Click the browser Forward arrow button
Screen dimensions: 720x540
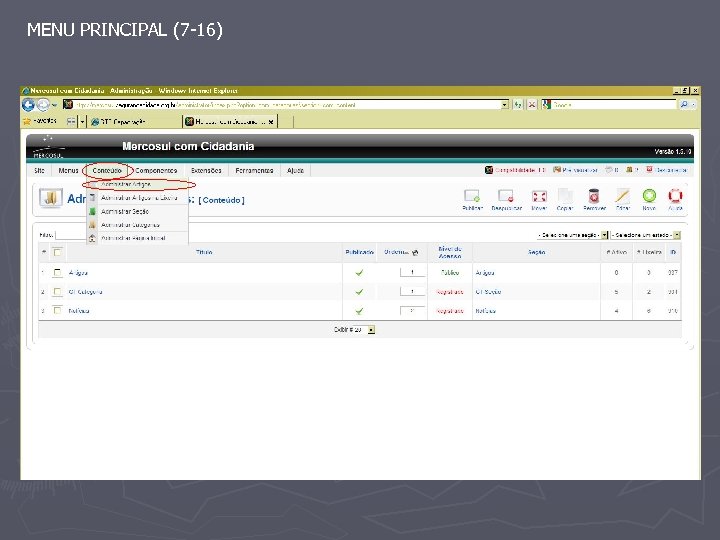(43, 105)
